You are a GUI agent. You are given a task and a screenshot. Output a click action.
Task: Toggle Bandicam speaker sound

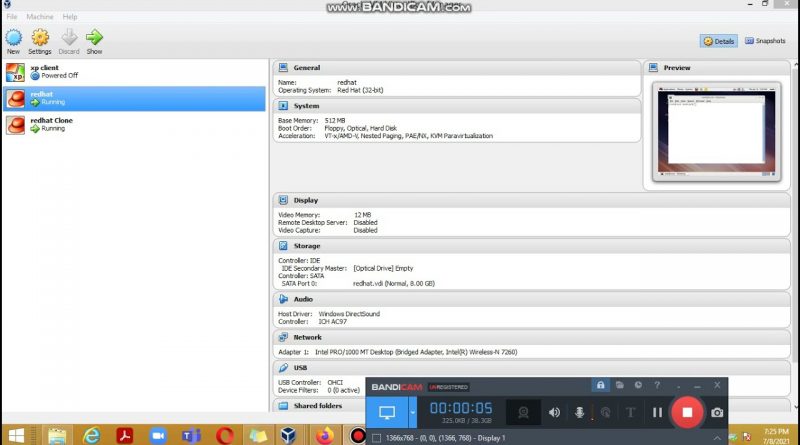554,412
